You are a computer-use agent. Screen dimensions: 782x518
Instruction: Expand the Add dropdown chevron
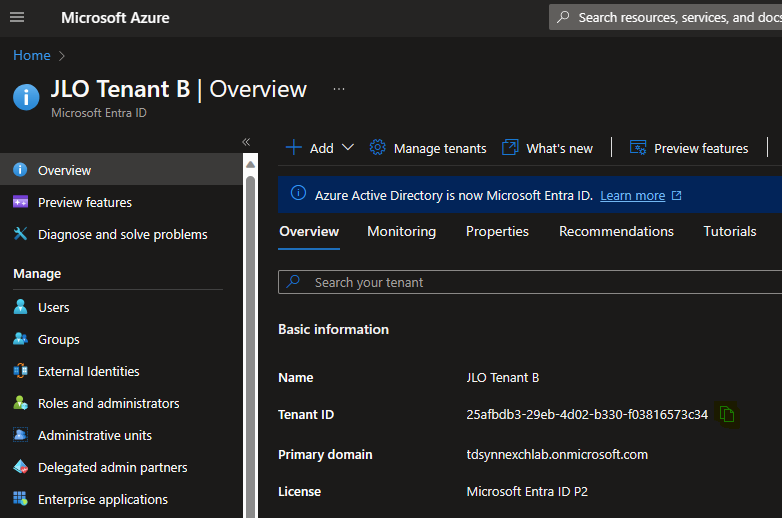tap(348, 148)
